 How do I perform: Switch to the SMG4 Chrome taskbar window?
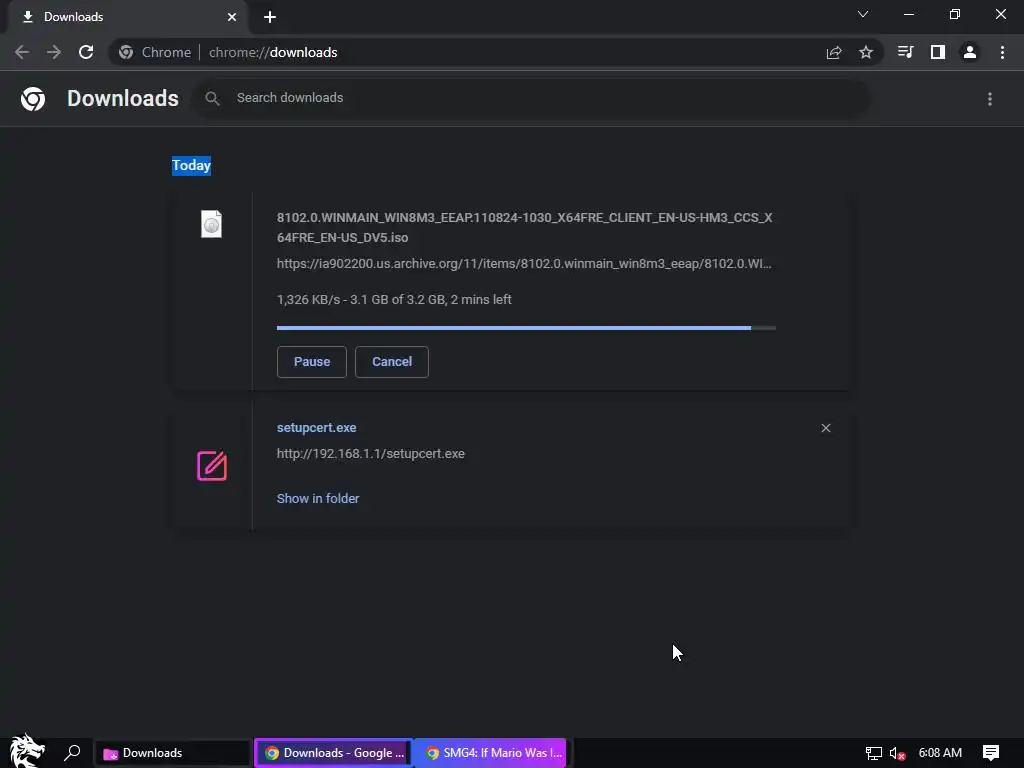(x=492, y=753)
